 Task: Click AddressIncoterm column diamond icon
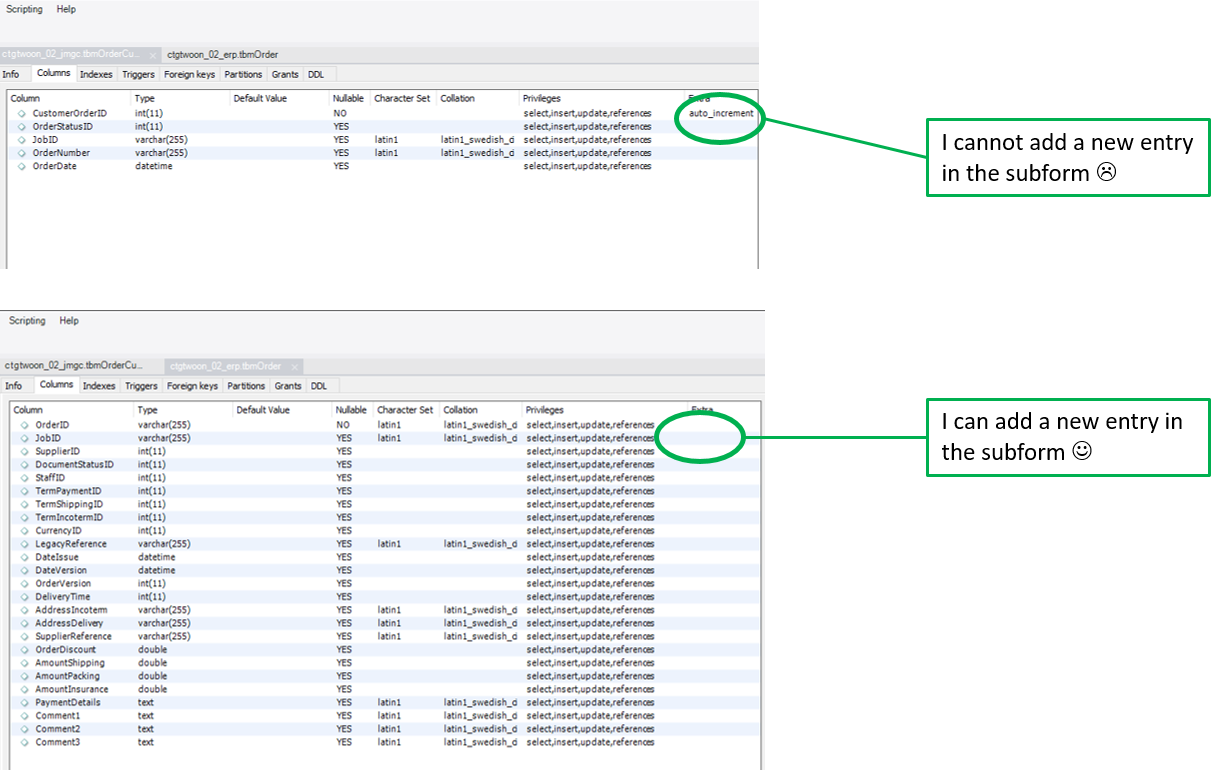(25, 610)
